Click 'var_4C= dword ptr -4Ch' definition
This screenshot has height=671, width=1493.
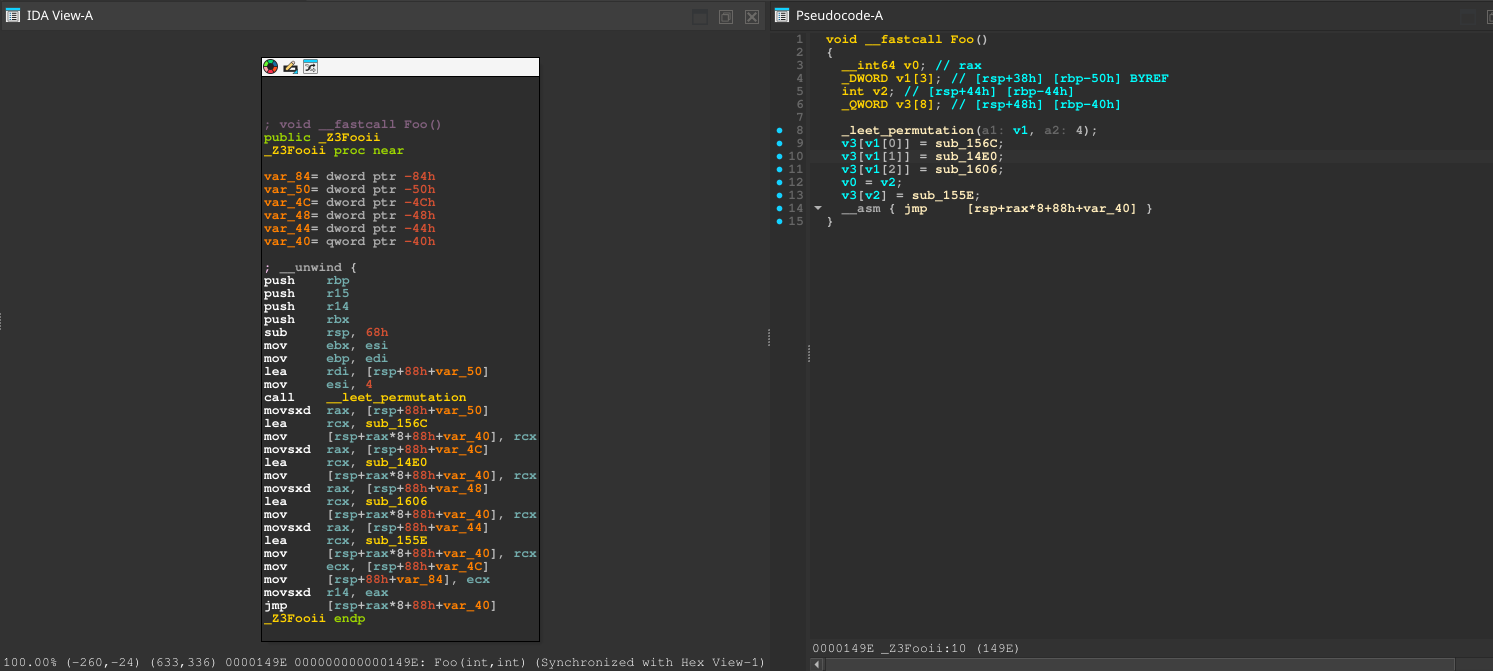[350, 202]
